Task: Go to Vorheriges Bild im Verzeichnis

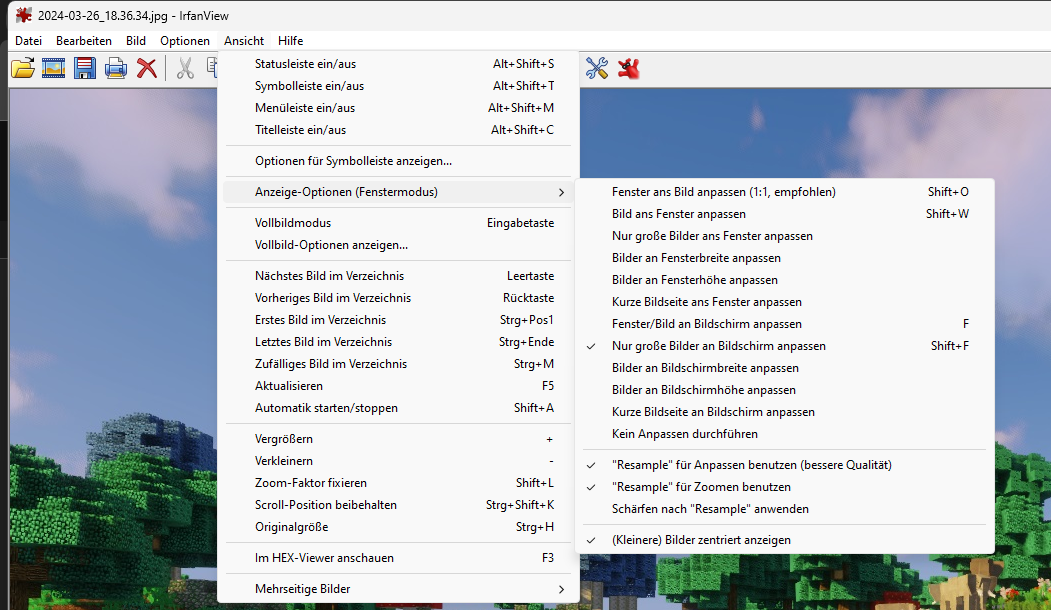Action: [x=398, y=298]
